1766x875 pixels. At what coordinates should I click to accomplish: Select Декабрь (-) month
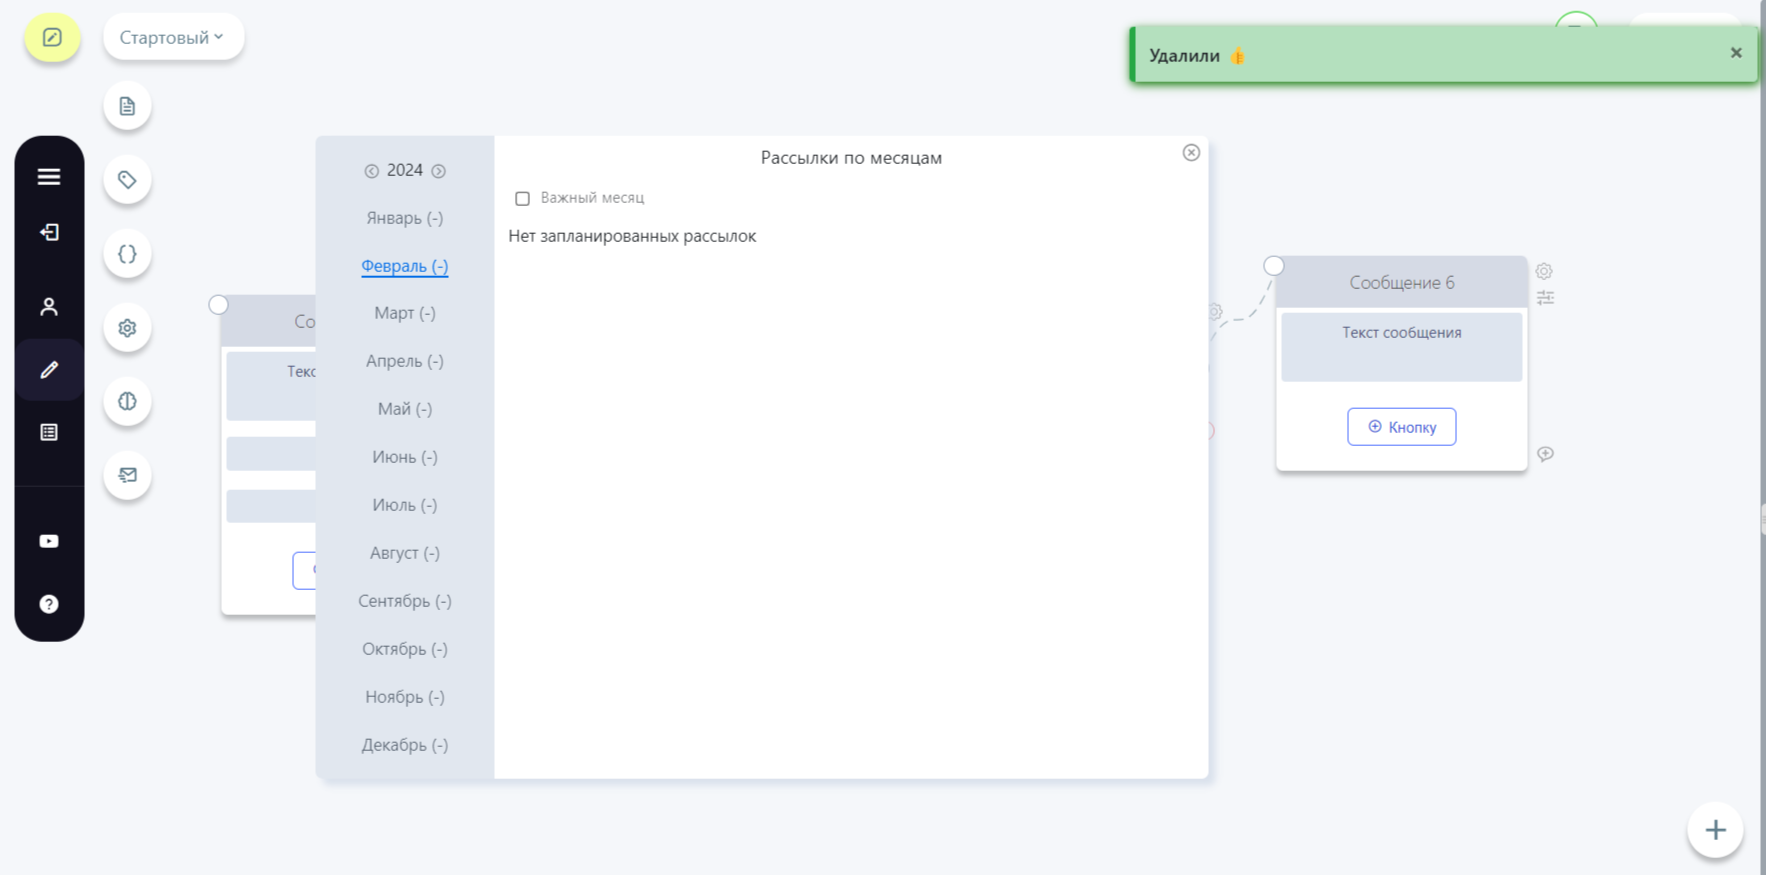(x=405, y=745)
